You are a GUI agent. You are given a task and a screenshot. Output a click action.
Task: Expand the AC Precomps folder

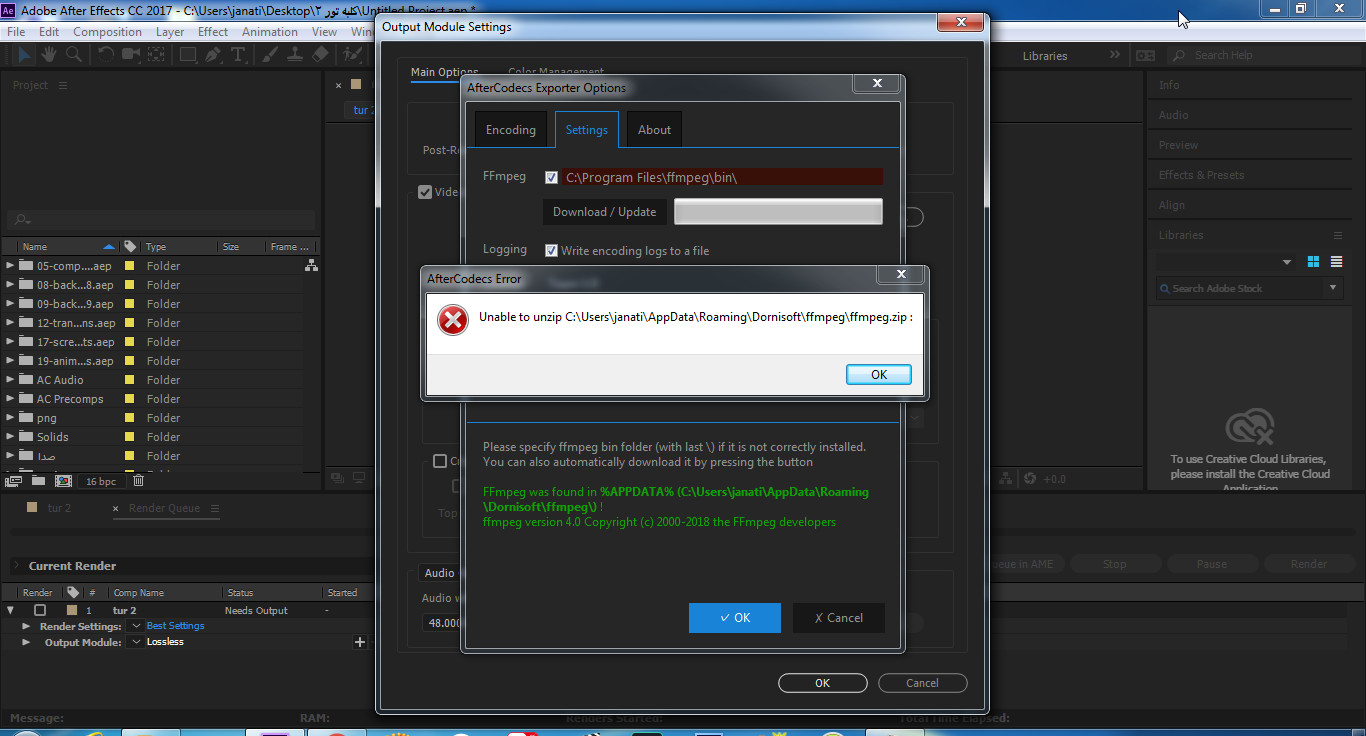tap(10, 399)
